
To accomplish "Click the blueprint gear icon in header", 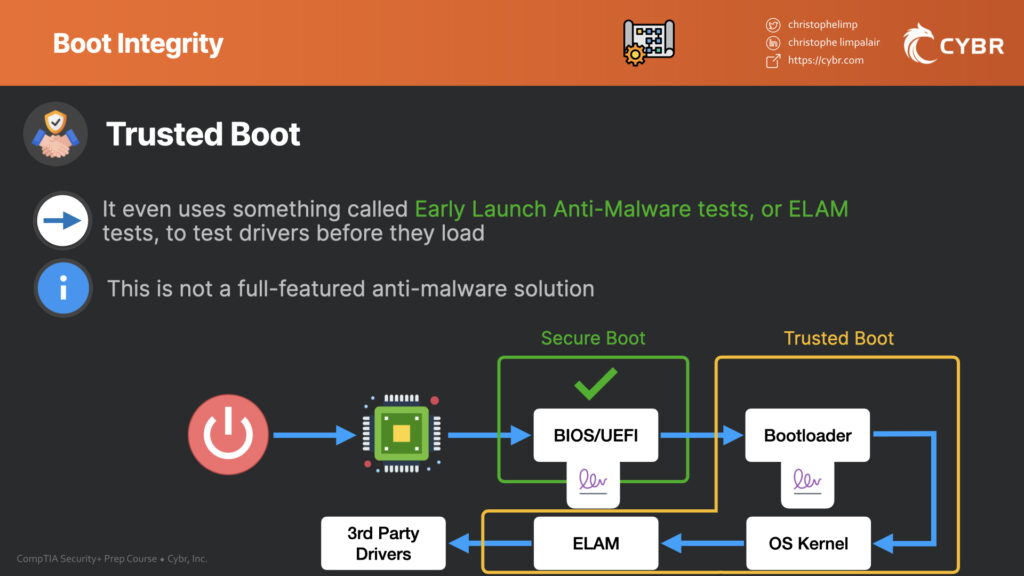I will 648,42.
